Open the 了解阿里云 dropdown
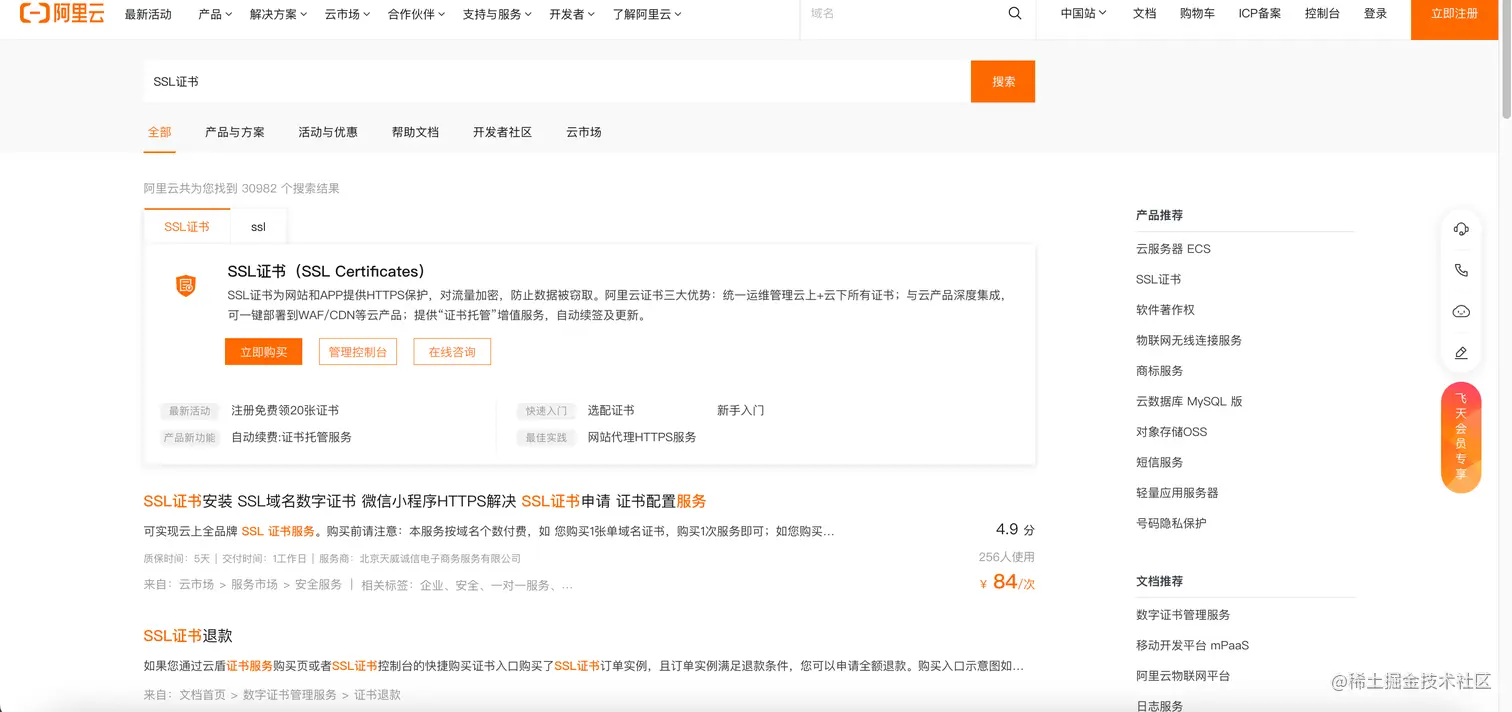 (647, 14)
